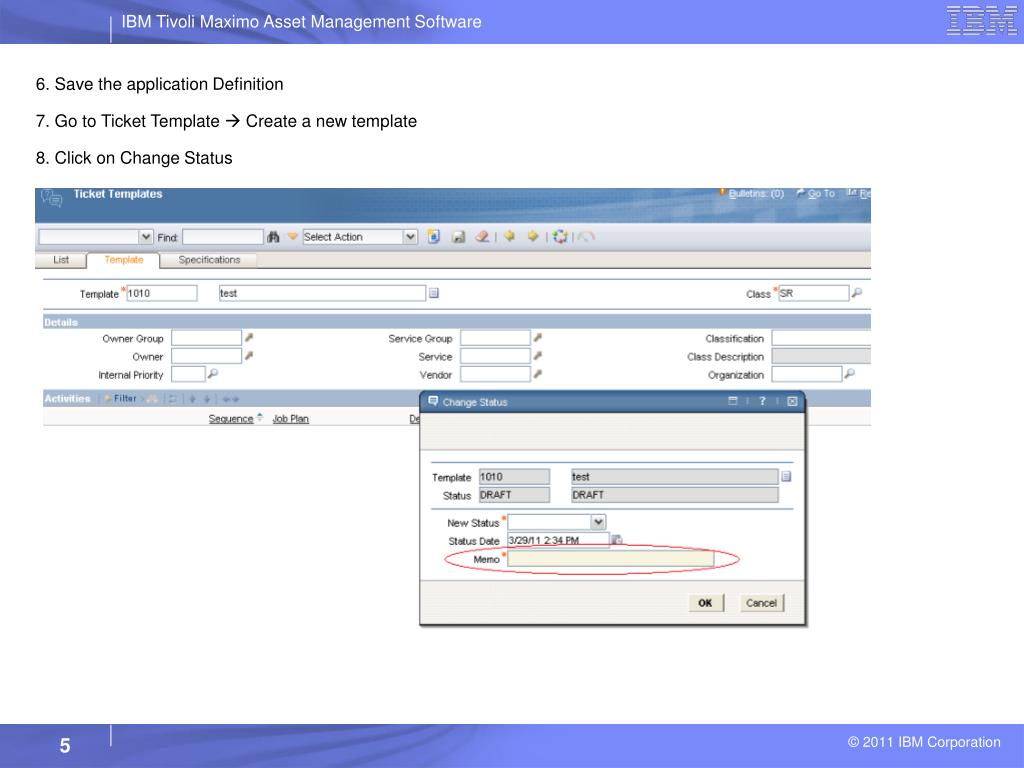Click the Owner Group input field
This screenshot has height=768, width=1024.
click(206, 338)
